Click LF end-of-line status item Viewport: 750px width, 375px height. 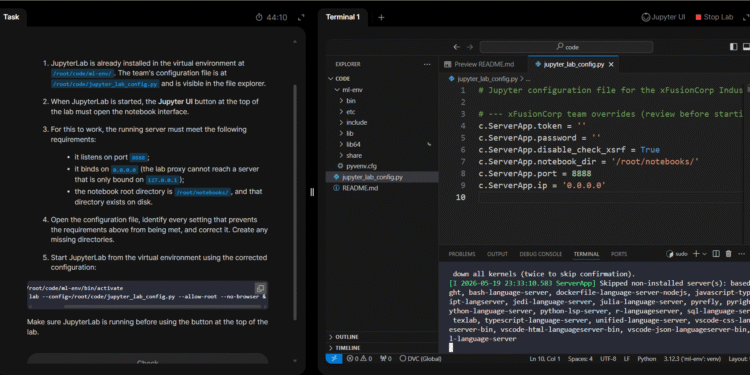[627, 359]
